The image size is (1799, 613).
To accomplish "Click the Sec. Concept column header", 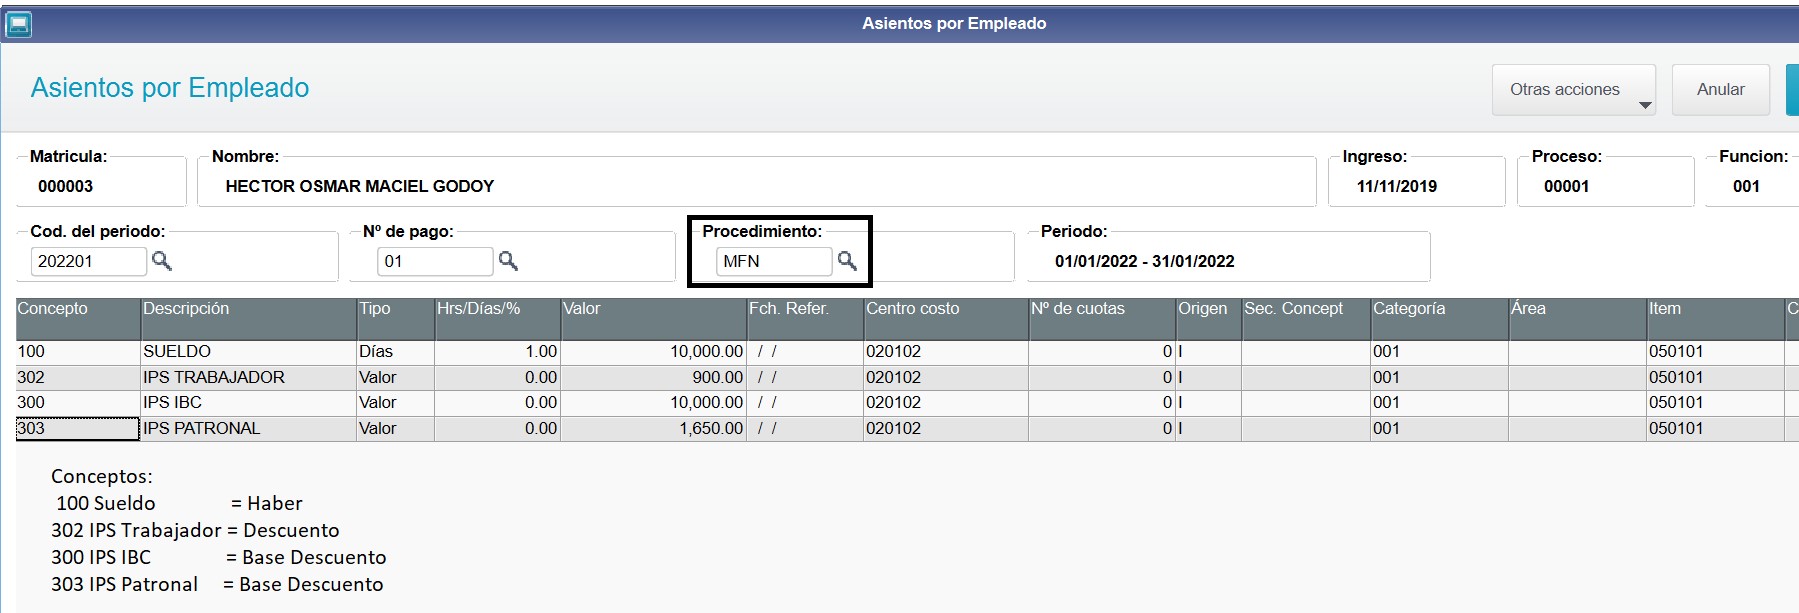I will [x=1306, y=319].
